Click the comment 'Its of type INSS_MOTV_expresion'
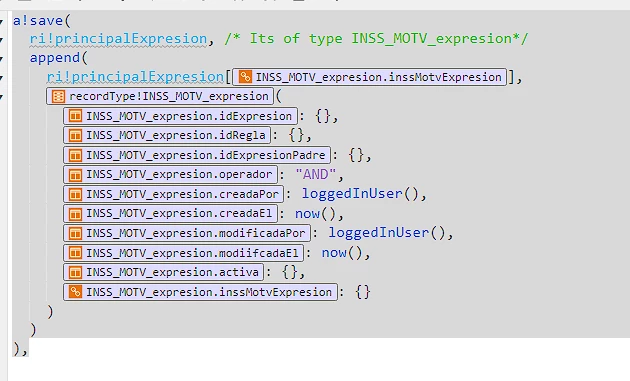 376,39
